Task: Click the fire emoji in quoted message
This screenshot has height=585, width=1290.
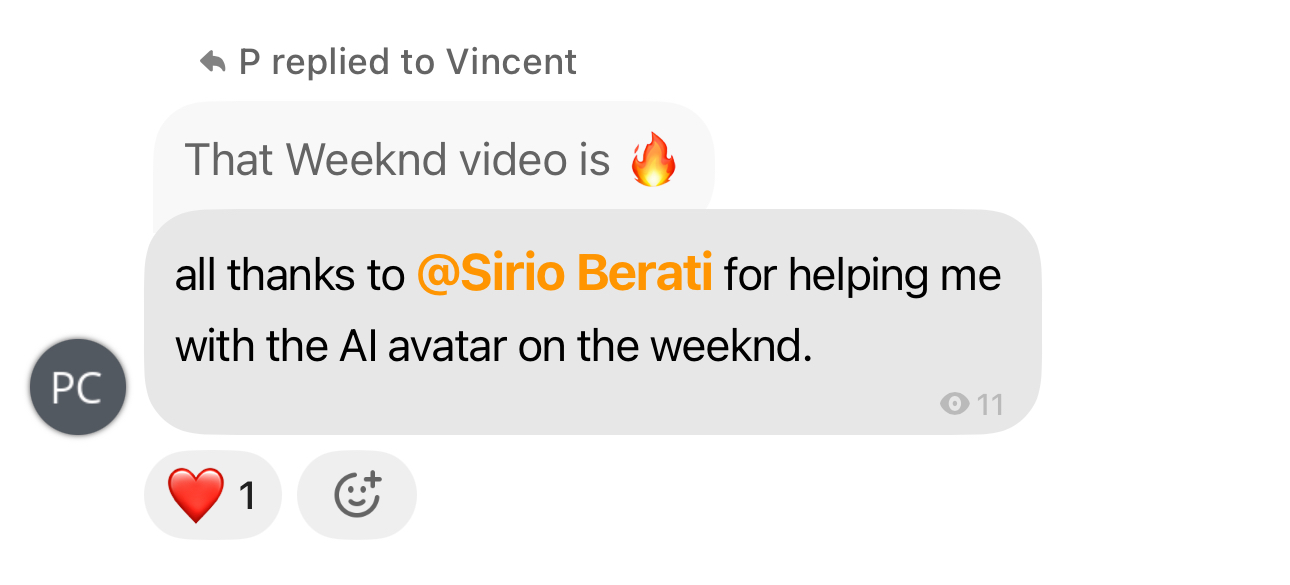Action: [x=653, y=160]
